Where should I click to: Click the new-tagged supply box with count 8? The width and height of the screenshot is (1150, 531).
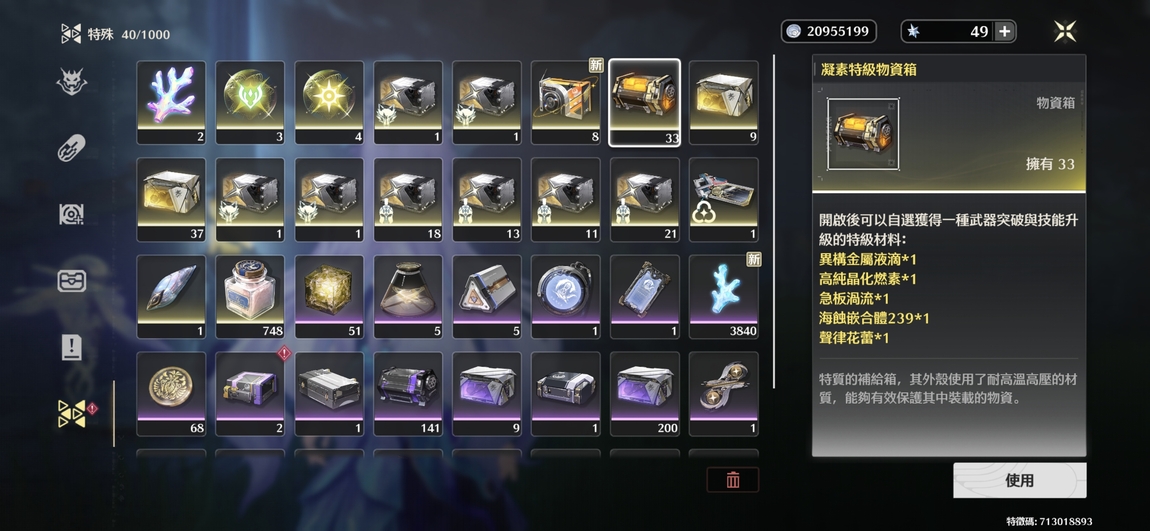pos(565,102)
